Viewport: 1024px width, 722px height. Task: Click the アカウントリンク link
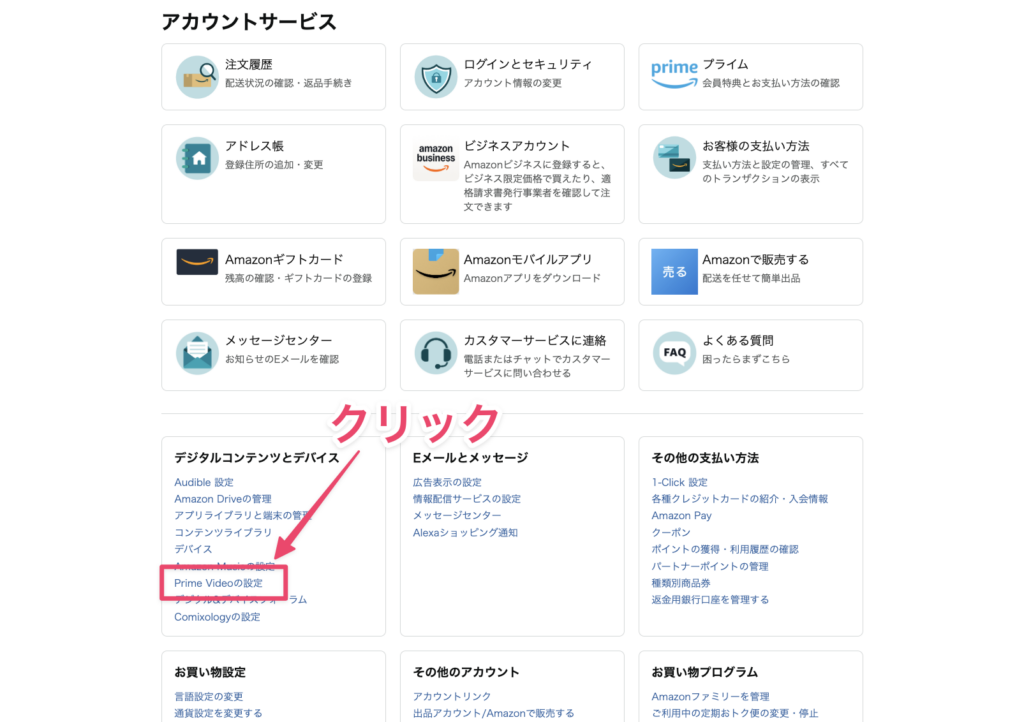point(452,697)
